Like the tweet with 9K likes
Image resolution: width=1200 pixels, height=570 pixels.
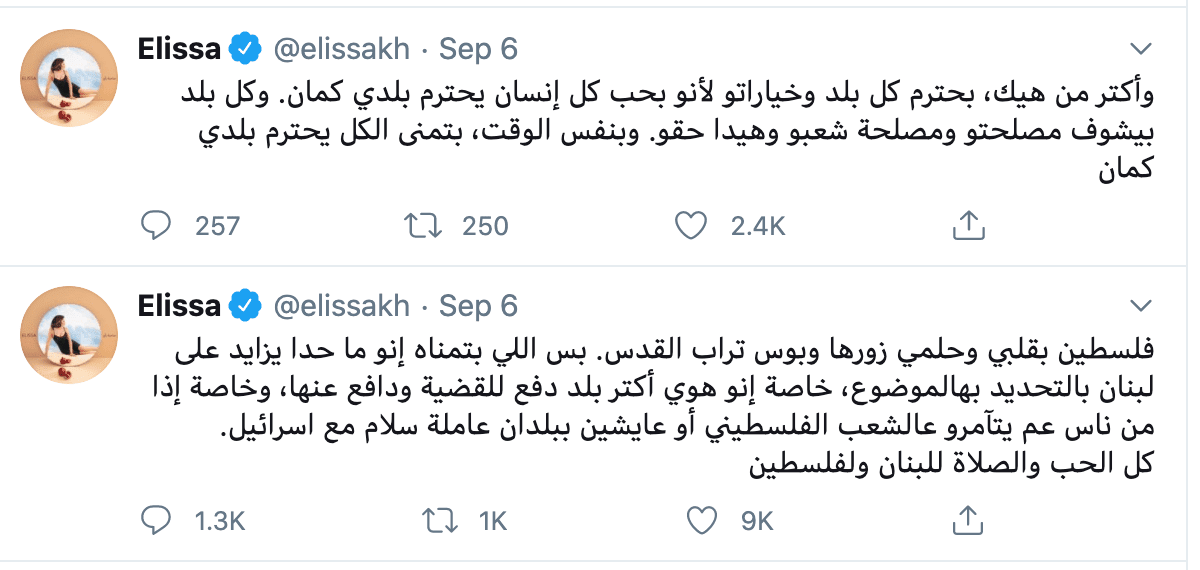(704, 520)
